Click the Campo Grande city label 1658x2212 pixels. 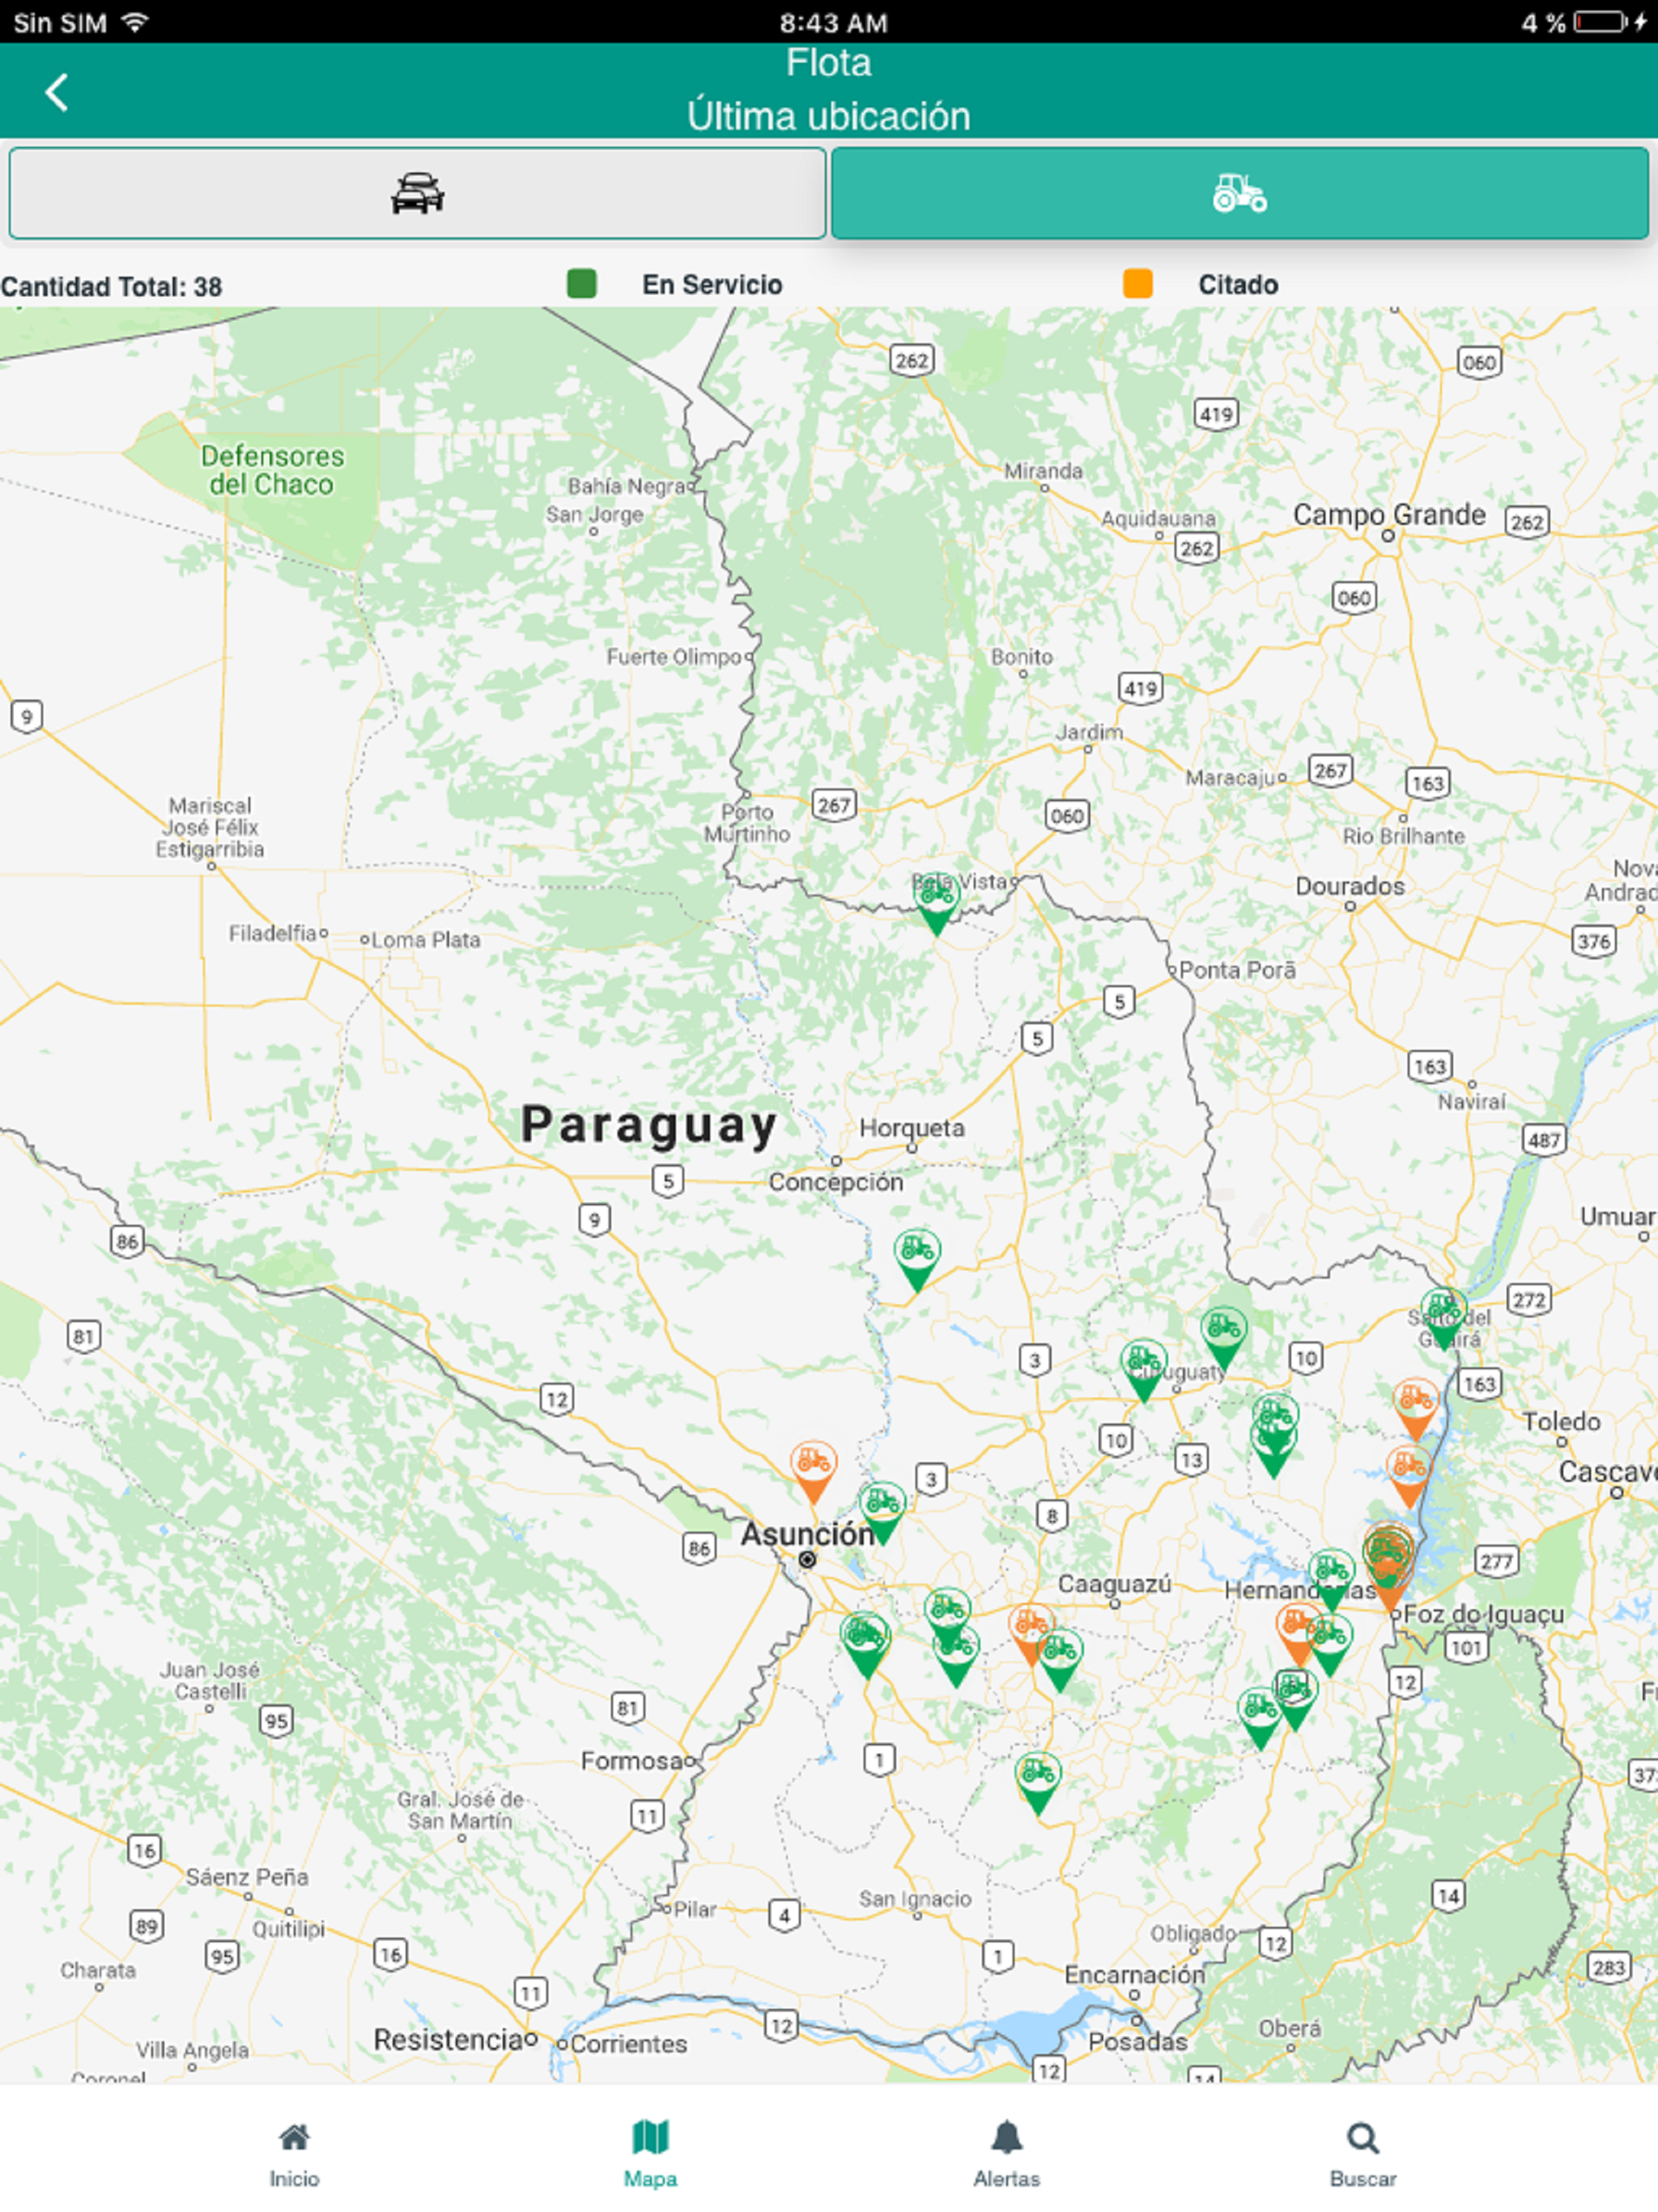[x=1389, y=515]
